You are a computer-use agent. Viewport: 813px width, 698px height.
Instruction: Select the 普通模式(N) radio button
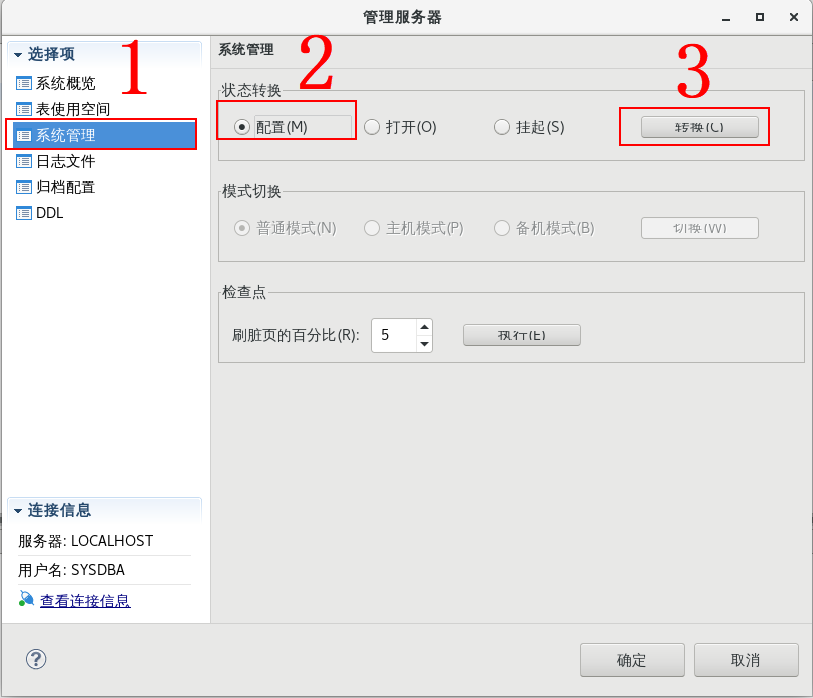click(242, 228)
